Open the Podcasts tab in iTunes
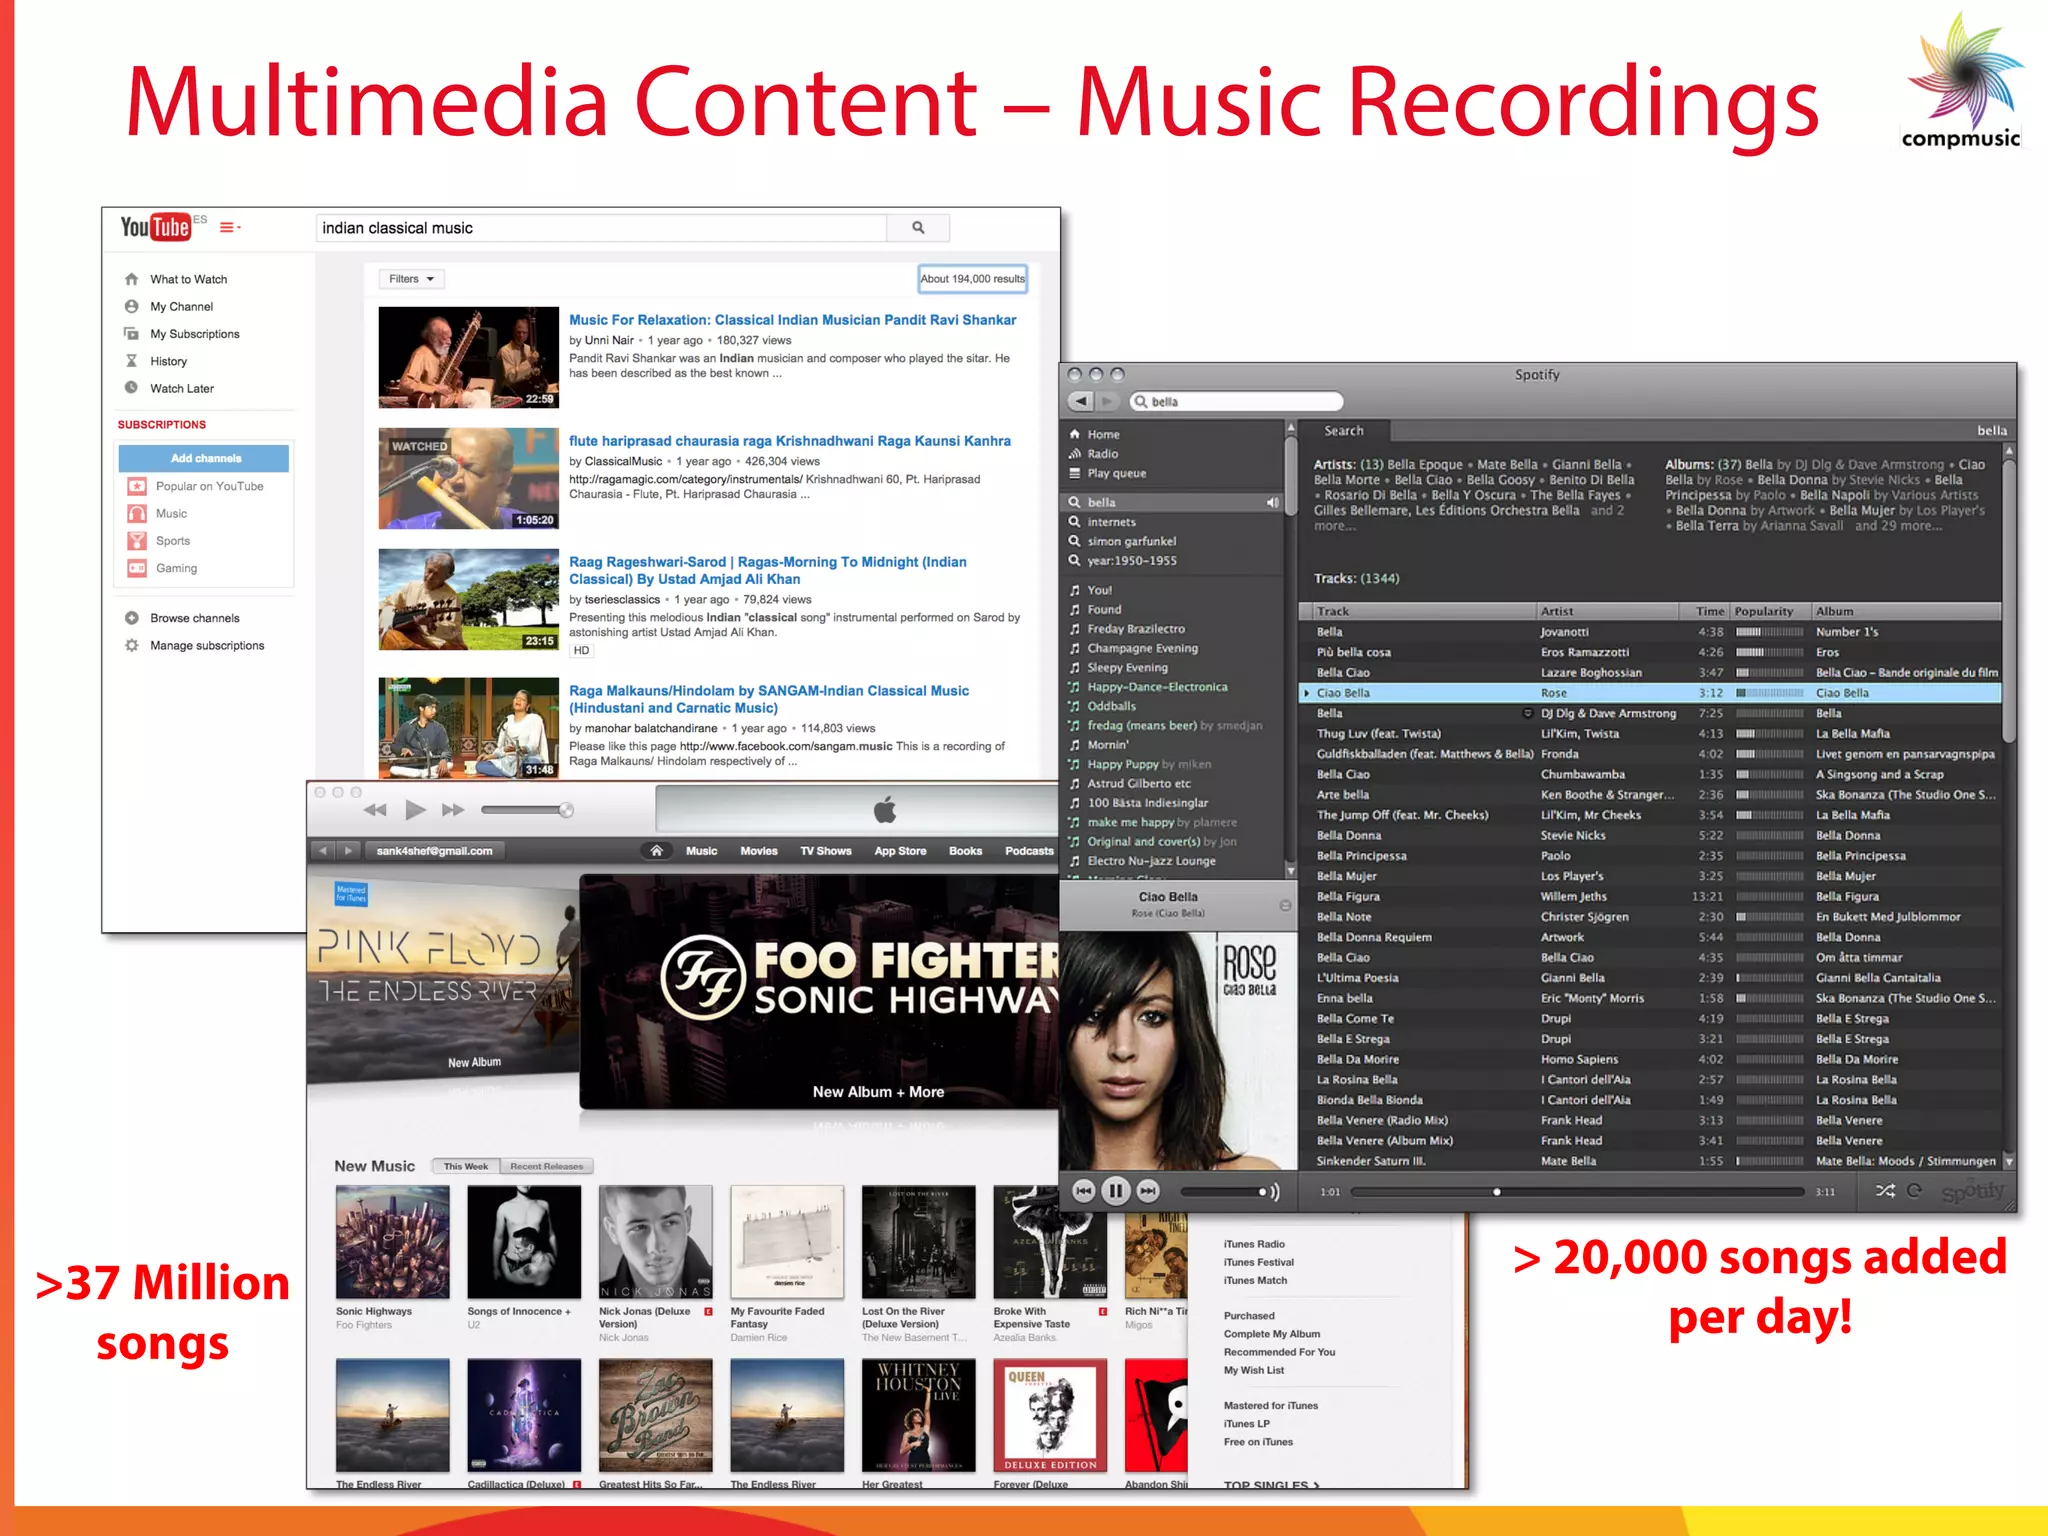 point(1028,851)
